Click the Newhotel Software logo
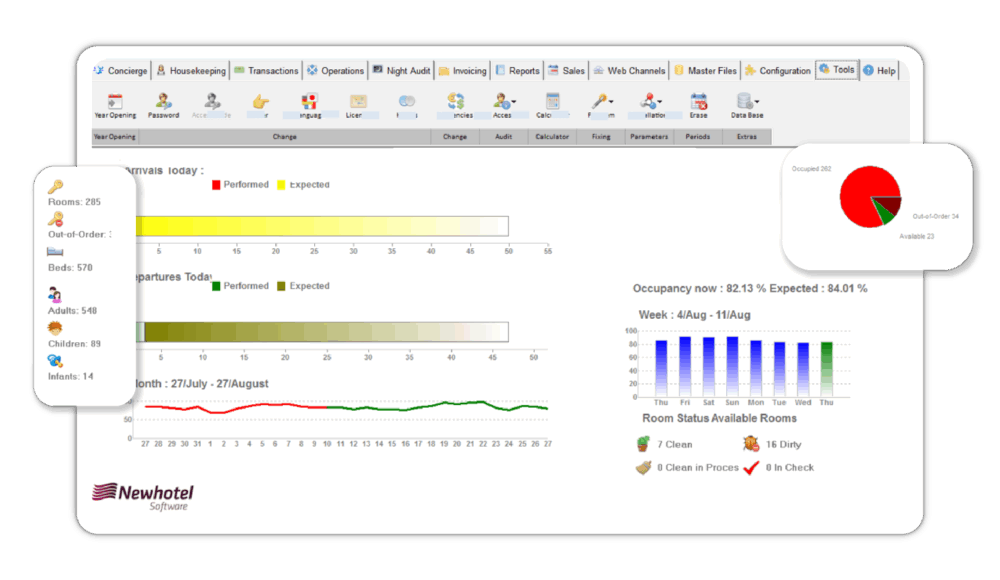This screenshot has width=1000, height=580. [142, 495]
